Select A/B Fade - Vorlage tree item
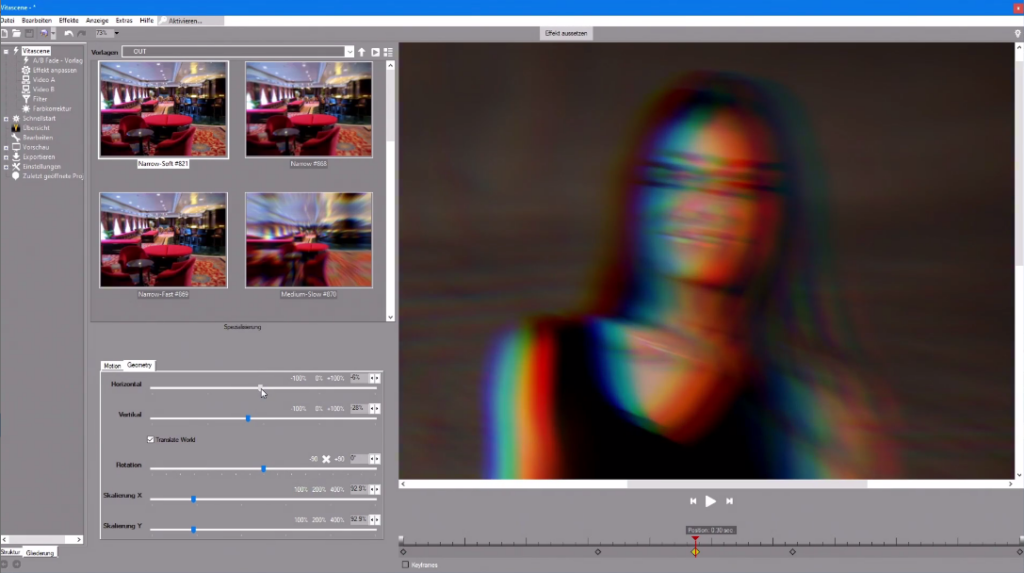1024x573 pixels. point(57,61)
